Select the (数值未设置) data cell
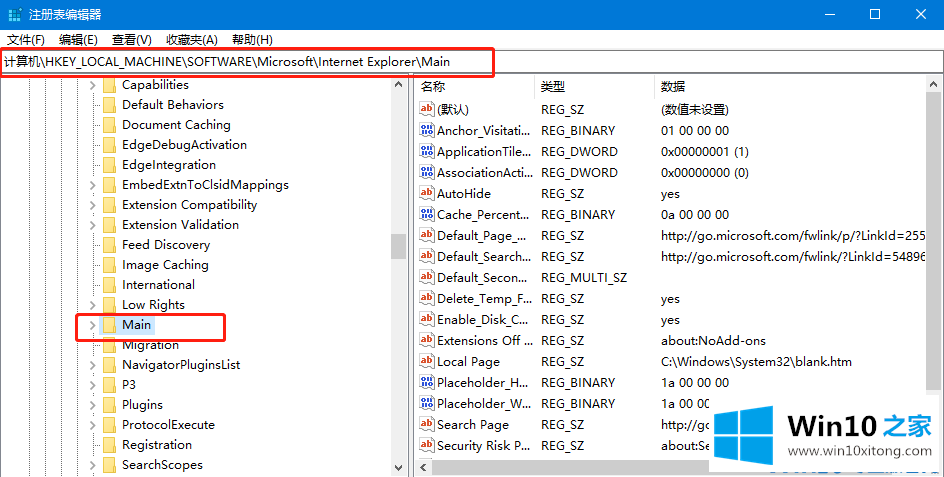 [695, 110]
